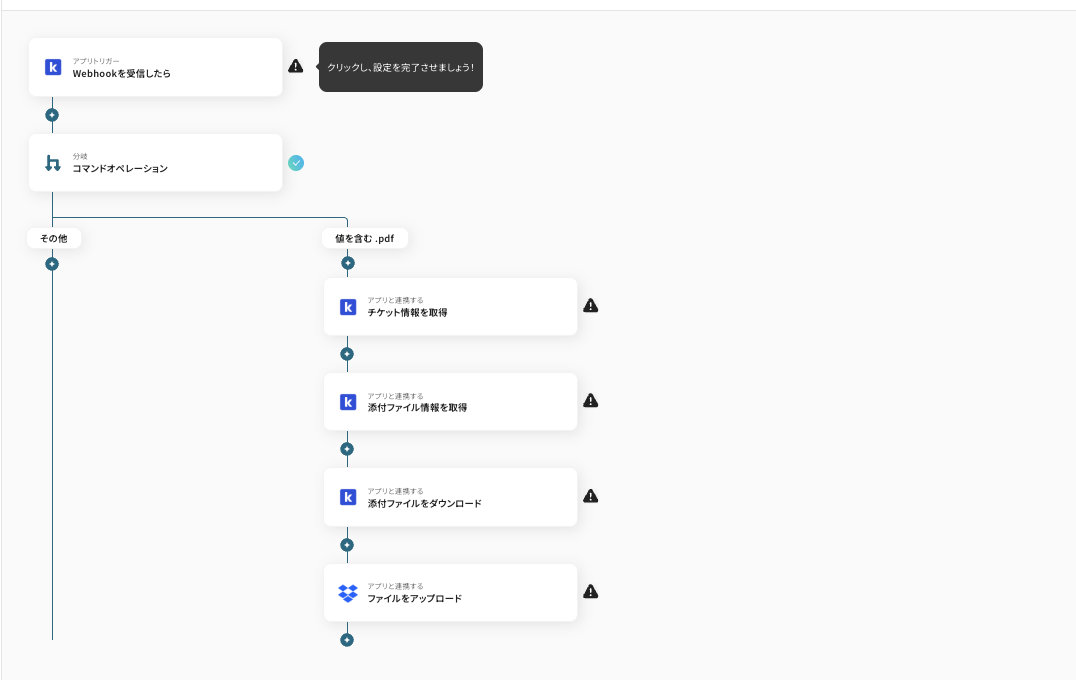The image size is (1076, 680).
Task: Click warning icon next to ファイルをアップロード
Action: point(590,592)
